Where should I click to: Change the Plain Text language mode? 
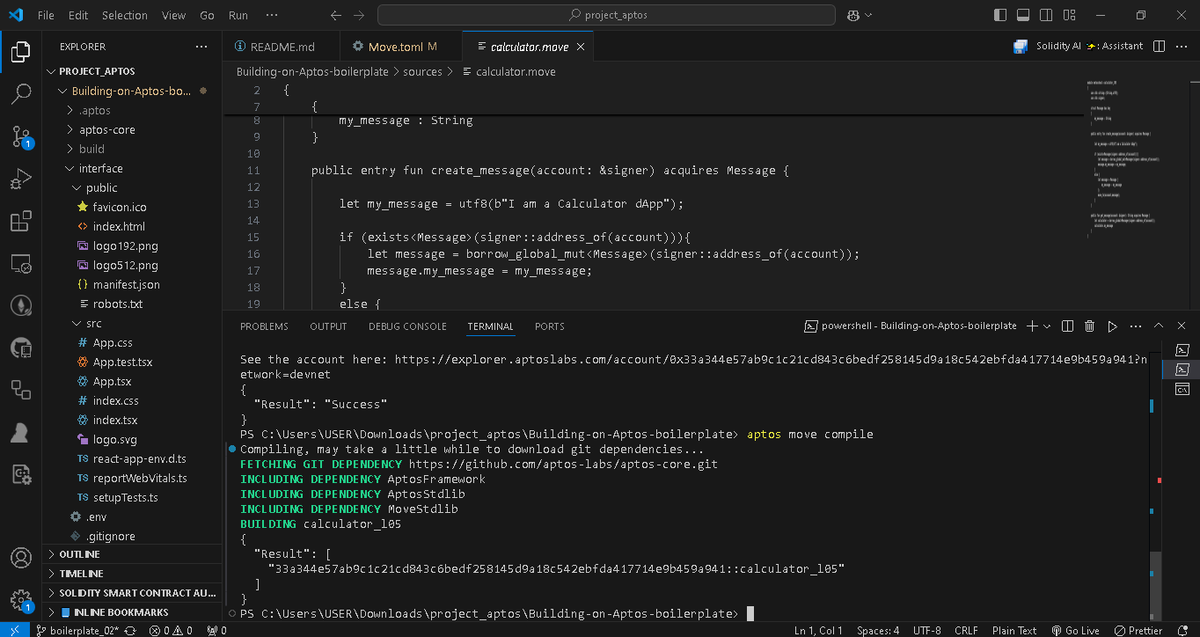(x=1014, y=630)
